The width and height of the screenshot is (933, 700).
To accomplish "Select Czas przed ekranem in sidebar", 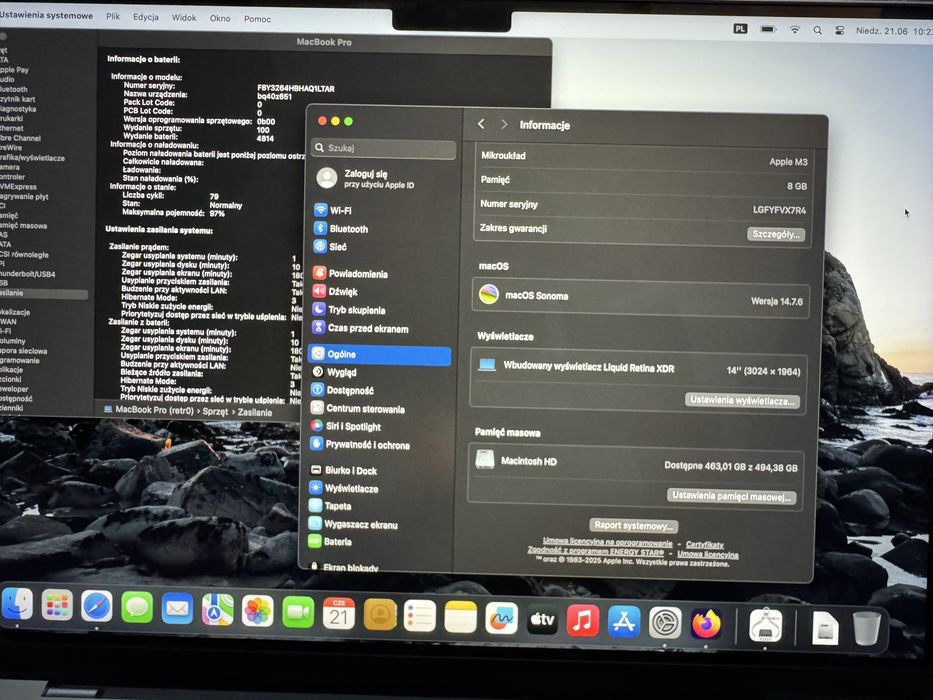I will 381,328.
